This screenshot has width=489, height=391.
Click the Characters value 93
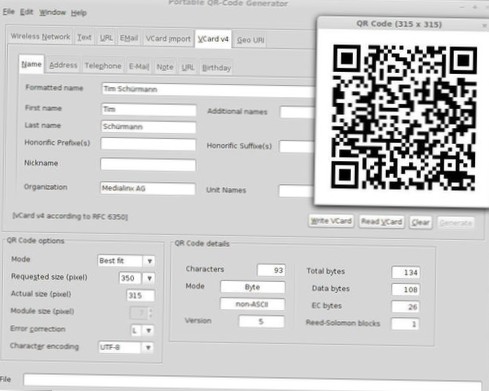click(x=271, y=270)
